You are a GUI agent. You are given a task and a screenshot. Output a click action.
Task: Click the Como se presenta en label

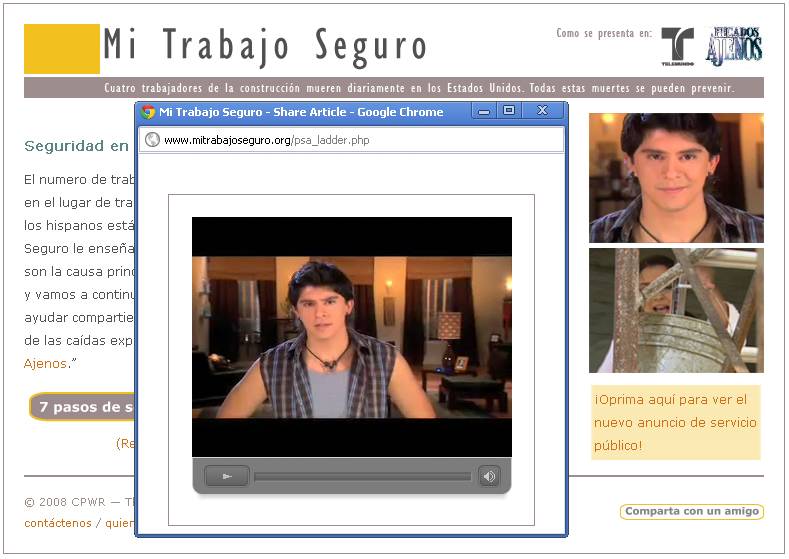(x=604, y=33)
